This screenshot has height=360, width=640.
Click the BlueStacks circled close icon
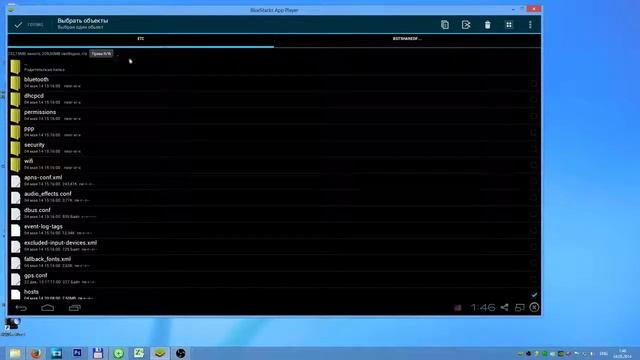[x=534, y=307]
